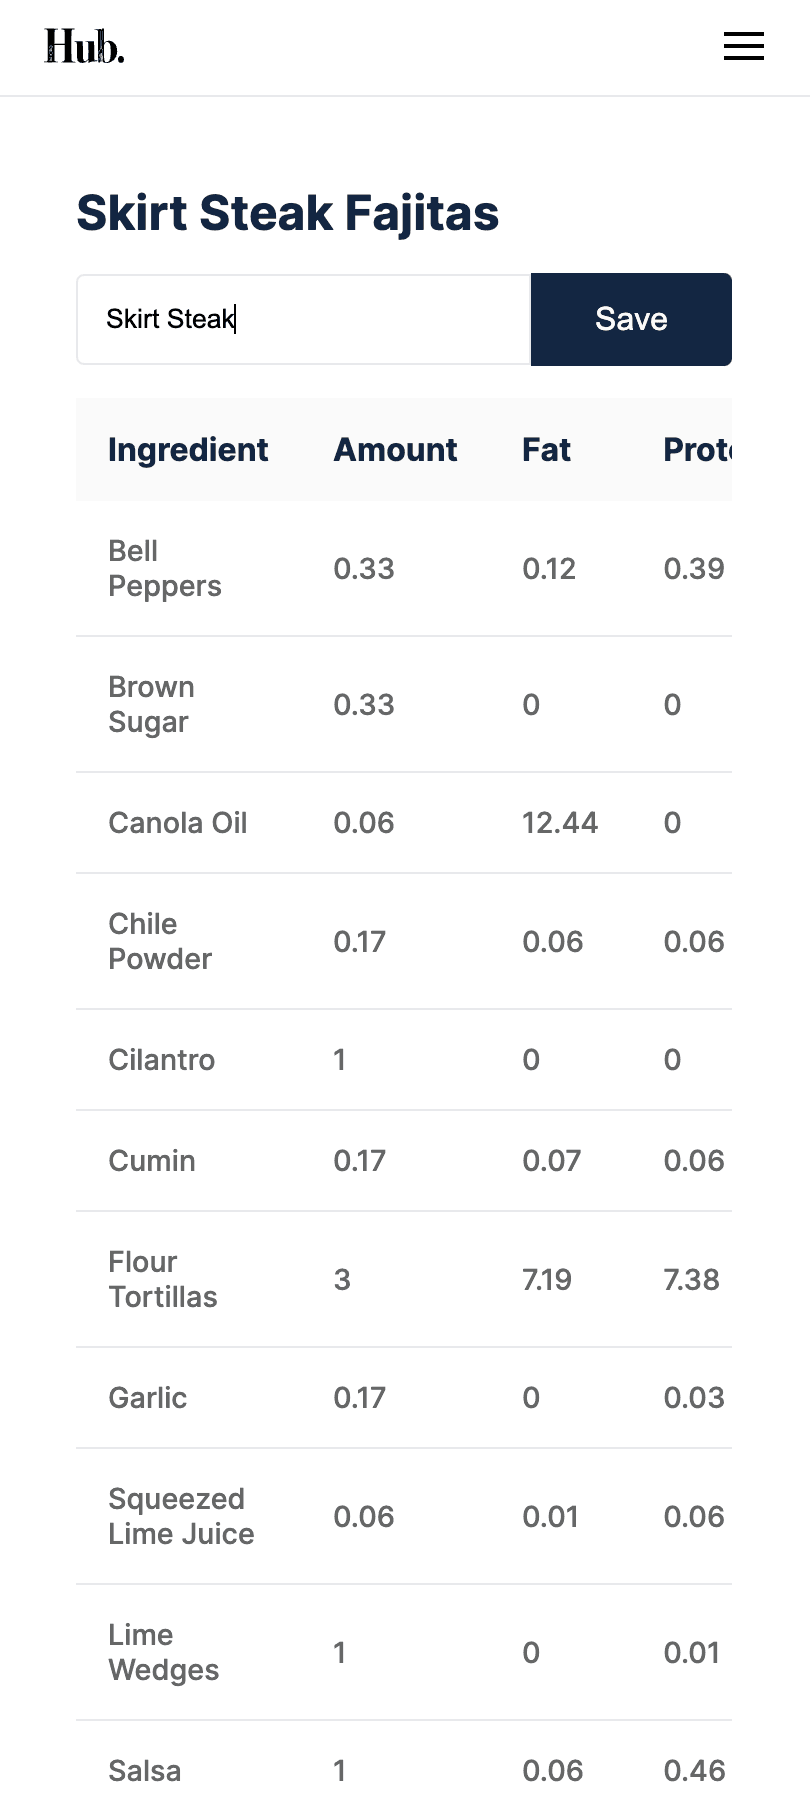The image size is (810, 1820).
Task: Select the Brown Sugar ingredient
Action: tap(151, 704)
